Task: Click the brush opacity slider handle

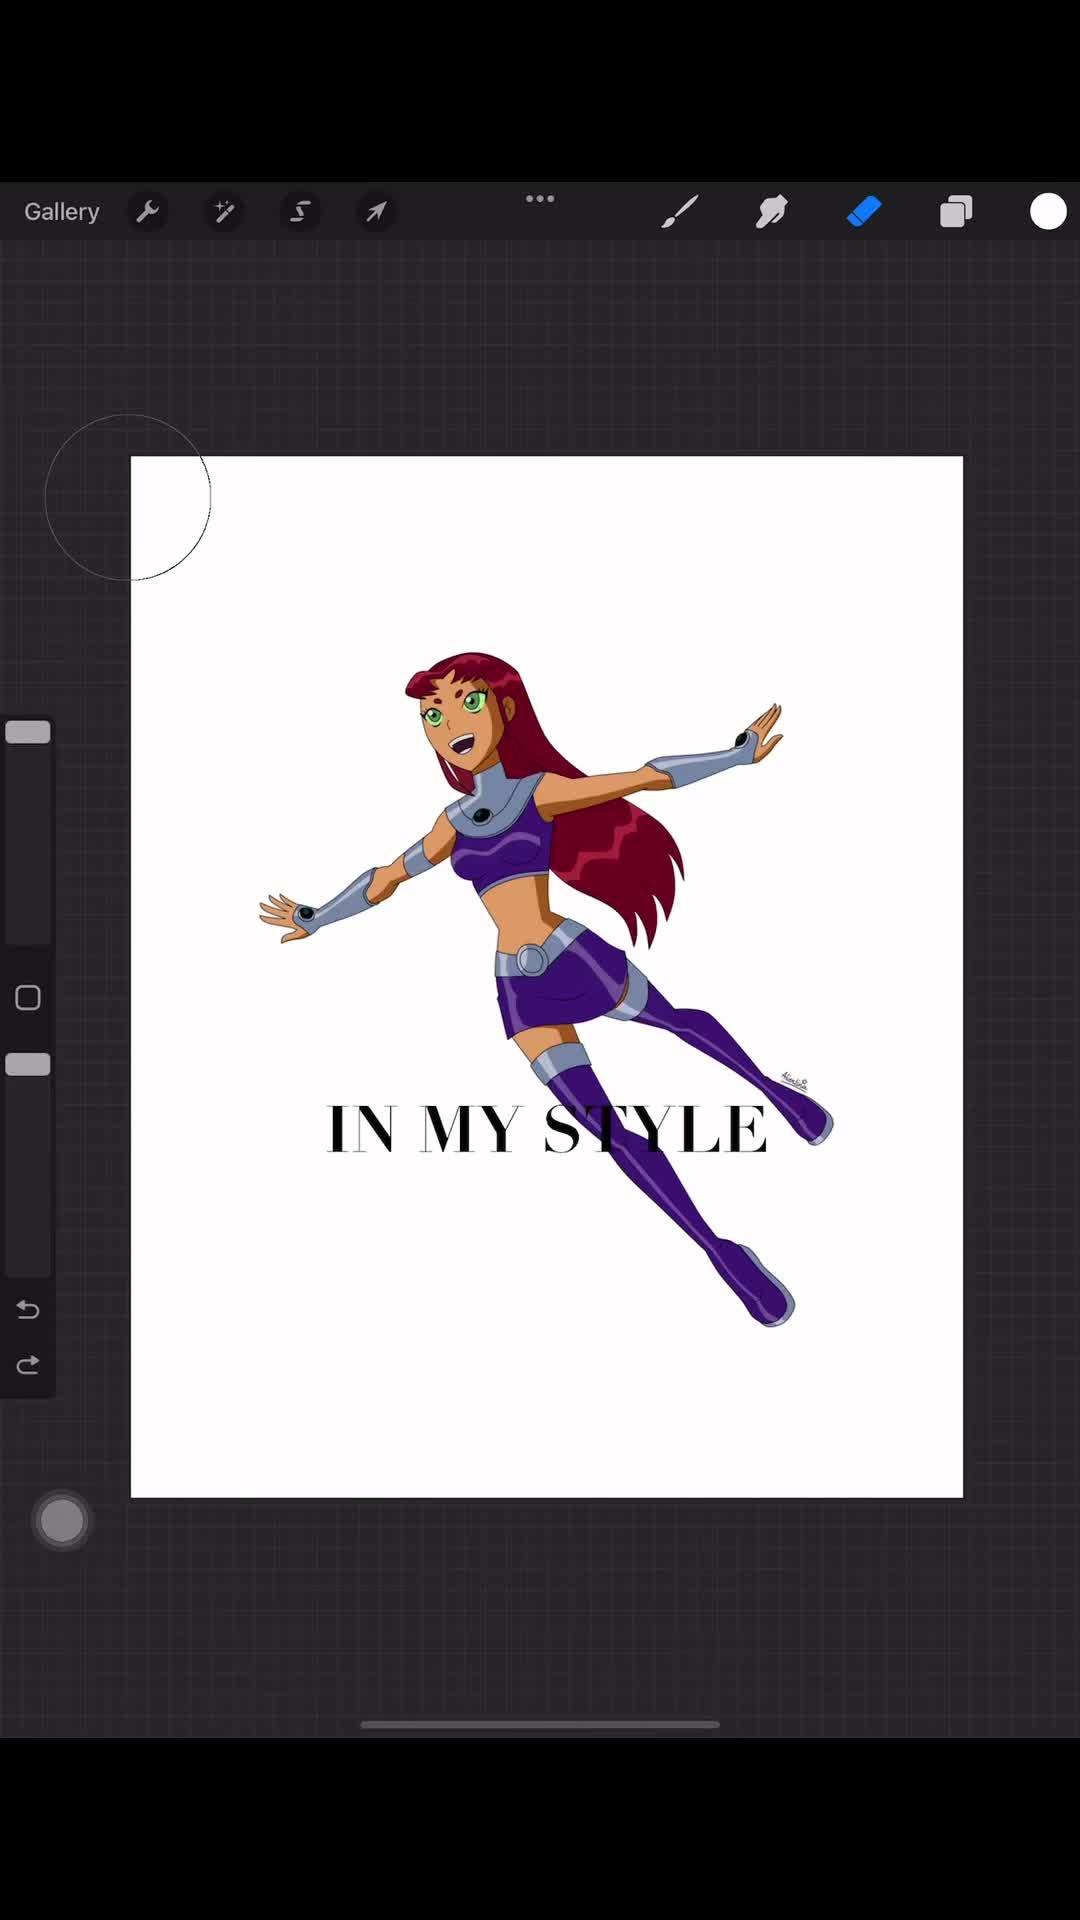Action: click(28, 1064)
